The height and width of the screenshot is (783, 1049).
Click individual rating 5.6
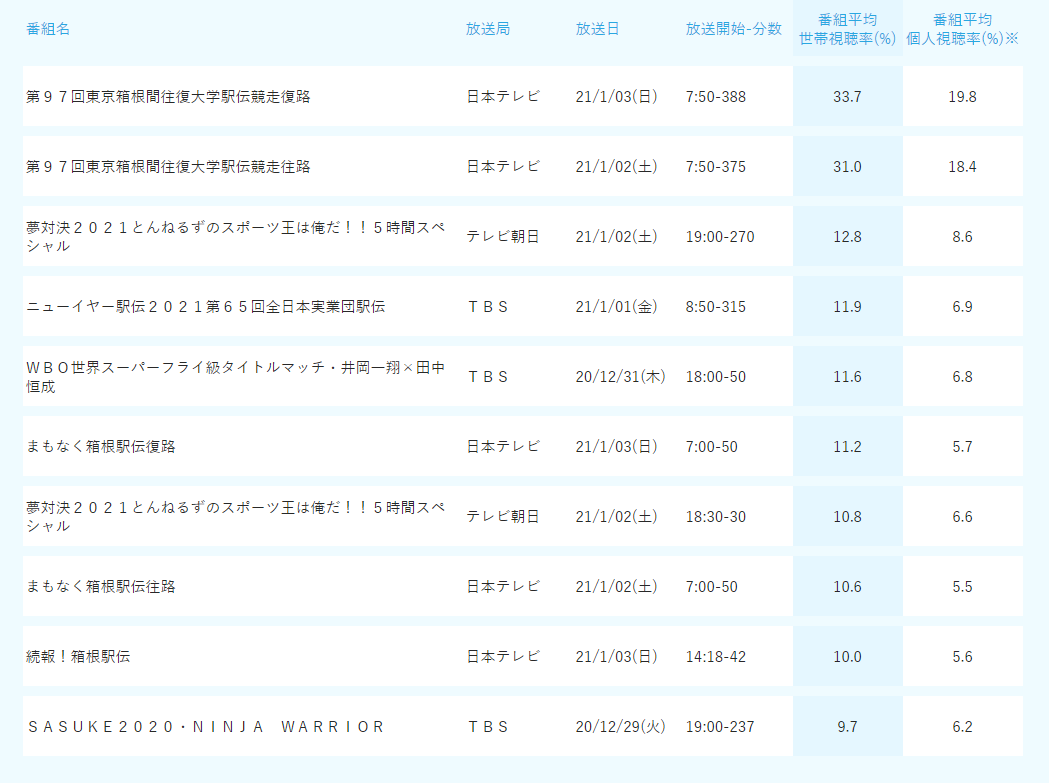tap(962, 657)
